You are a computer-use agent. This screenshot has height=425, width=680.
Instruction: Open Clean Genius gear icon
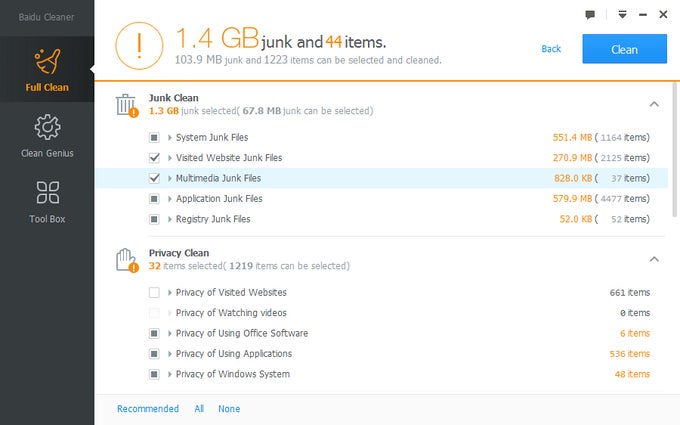coord(47,128)
